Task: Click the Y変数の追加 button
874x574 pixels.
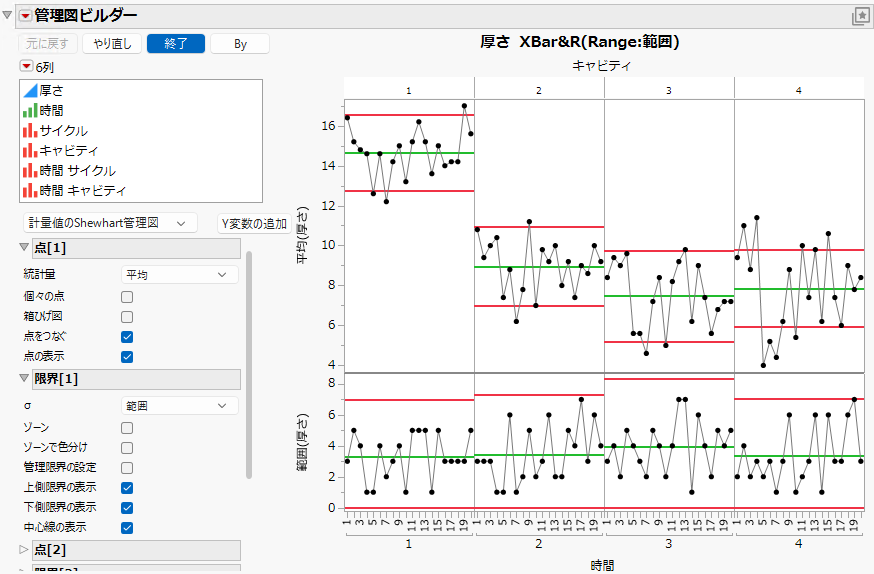Action: 254,223
